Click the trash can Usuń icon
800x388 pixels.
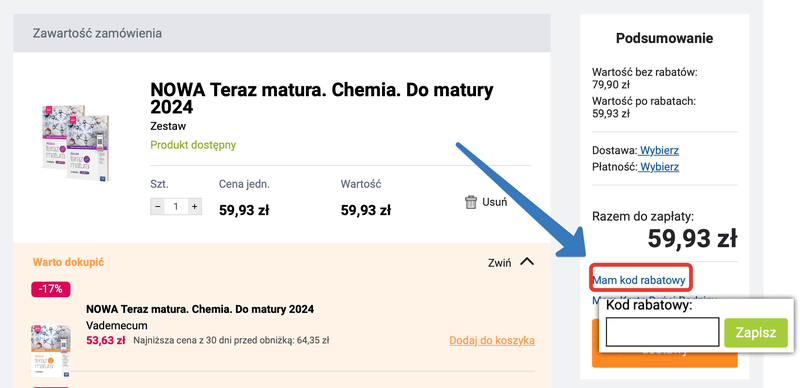(x=470, y=202)
